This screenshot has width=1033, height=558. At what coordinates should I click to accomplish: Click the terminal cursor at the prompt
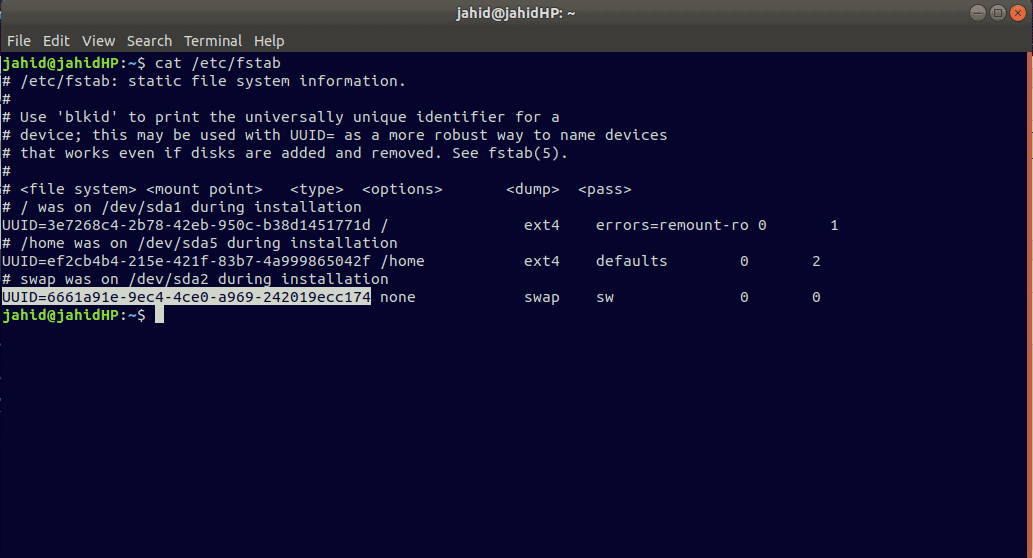(x=159, y=315)
